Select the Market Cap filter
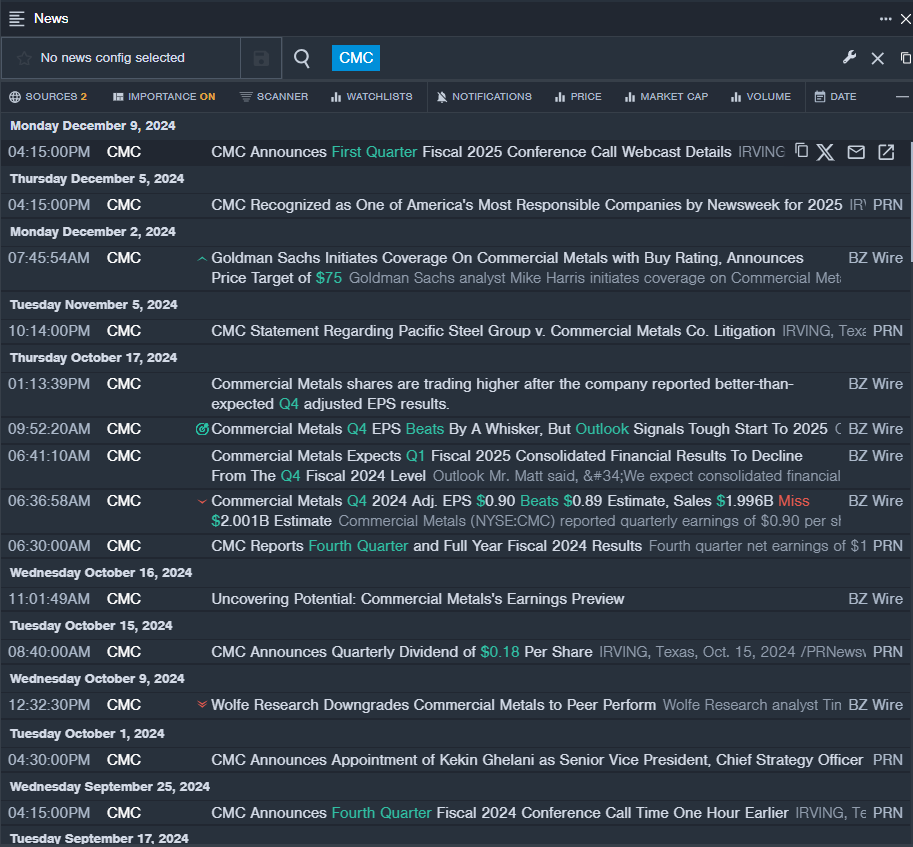Viewport: 913px width, 847px height. [x=666, y=97]
